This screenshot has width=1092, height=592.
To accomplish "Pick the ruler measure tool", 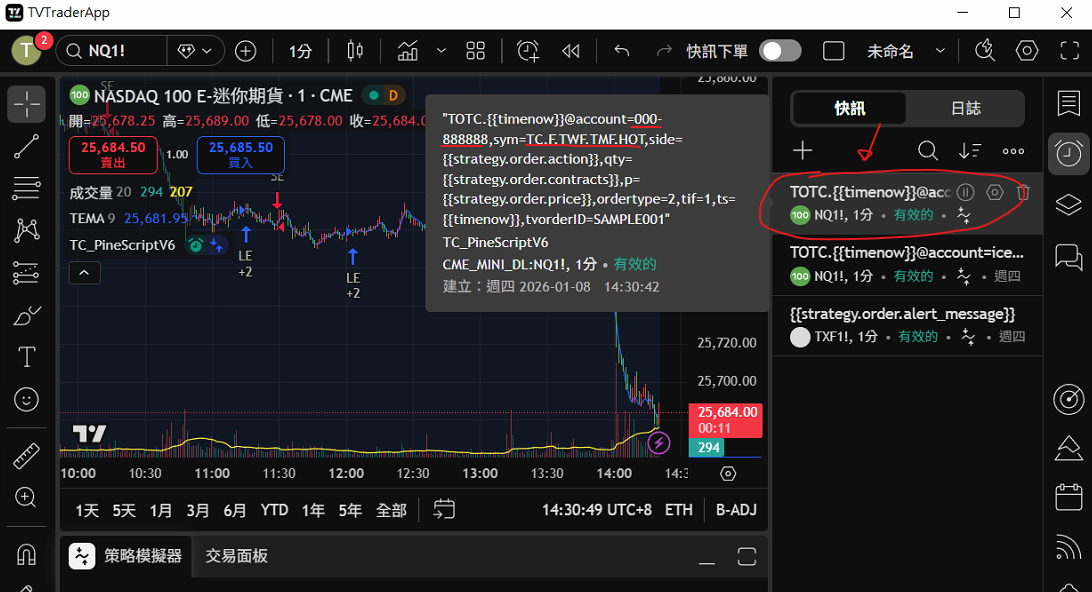I will point(27,455).
